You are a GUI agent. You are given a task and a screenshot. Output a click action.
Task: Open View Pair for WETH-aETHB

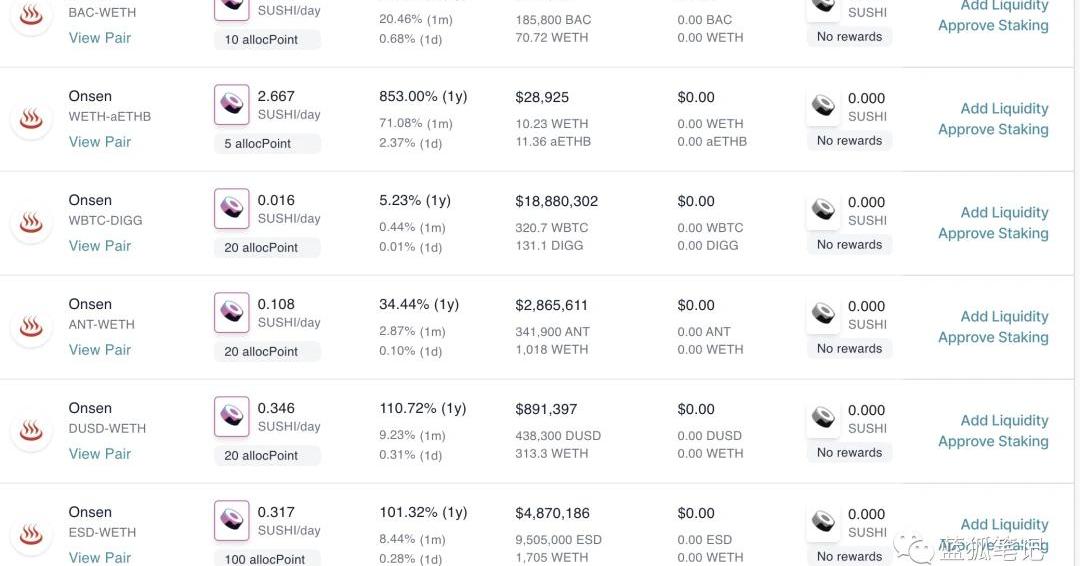tap(100, 142)
